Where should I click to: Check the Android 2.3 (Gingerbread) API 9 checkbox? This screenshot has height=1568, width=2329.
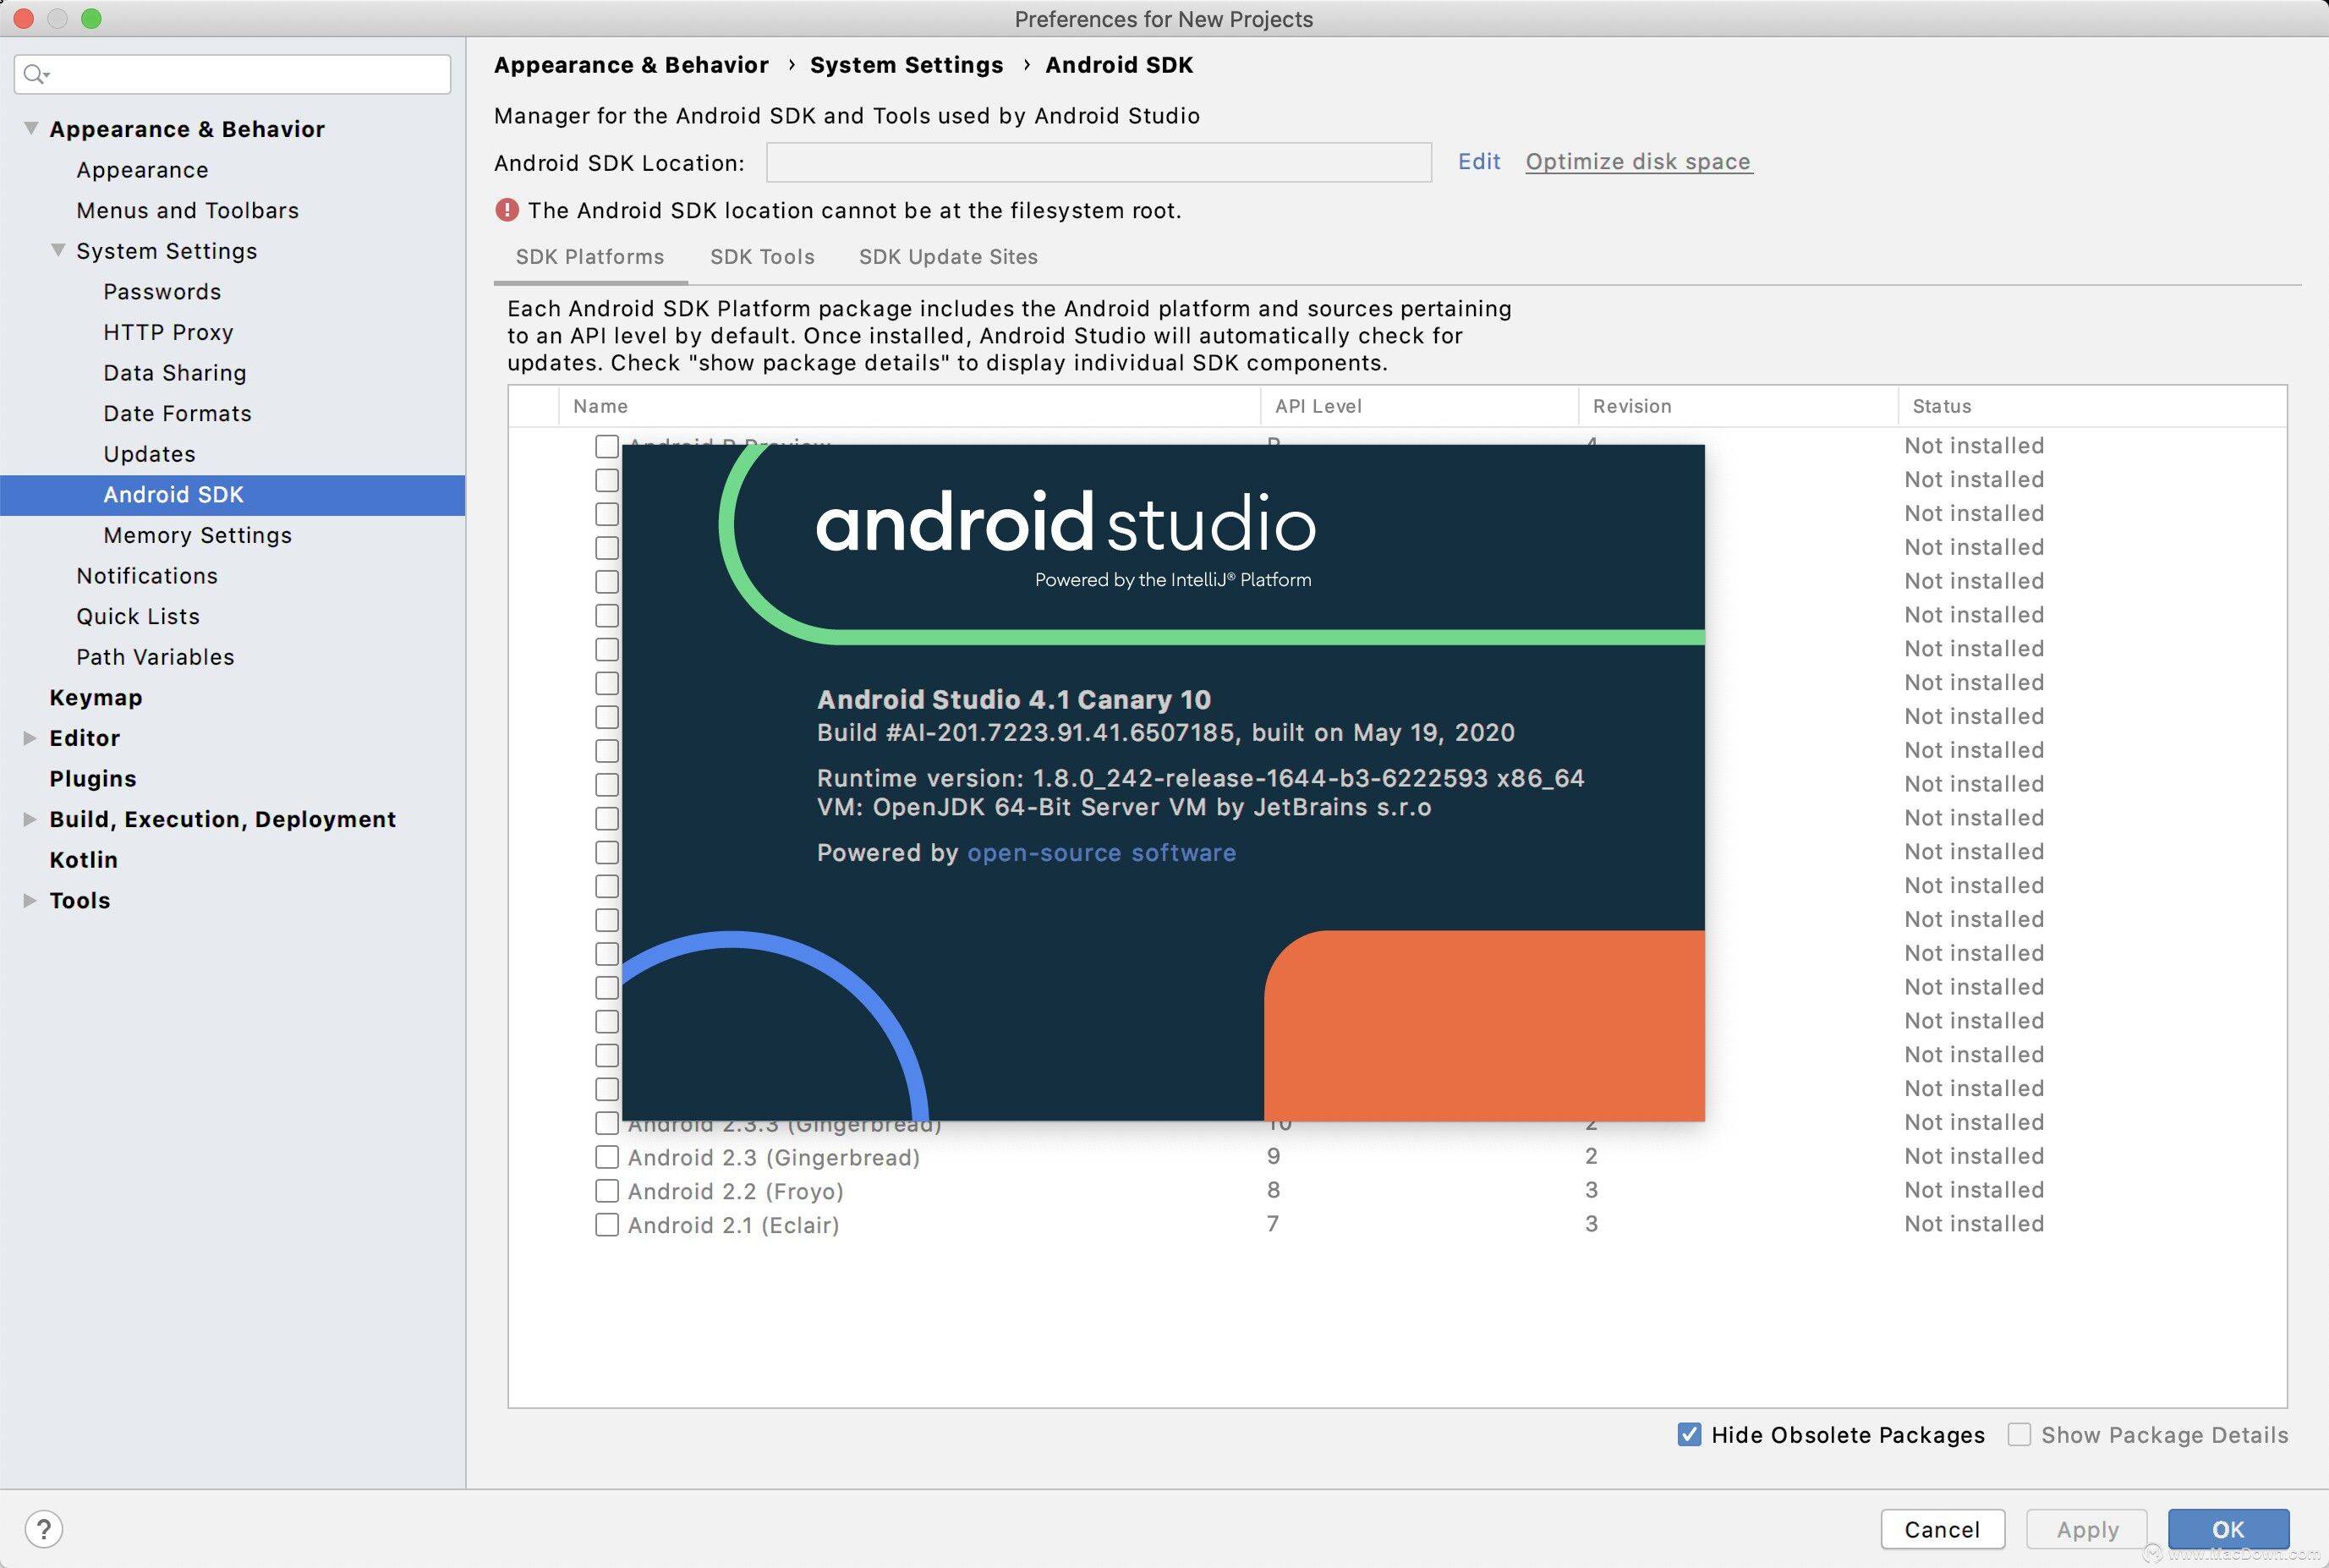[x=607, y=1157]
